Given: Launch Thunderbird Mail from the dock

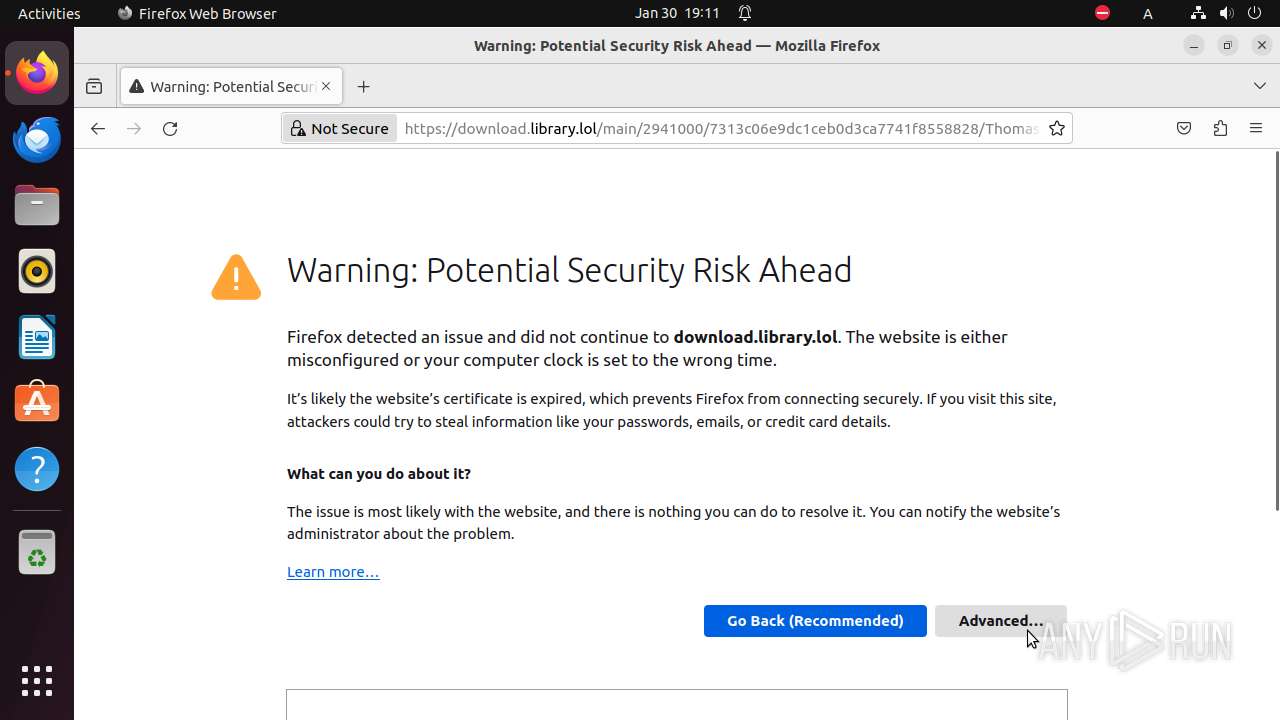Looking at the screenshot, I should coord(37,140).
